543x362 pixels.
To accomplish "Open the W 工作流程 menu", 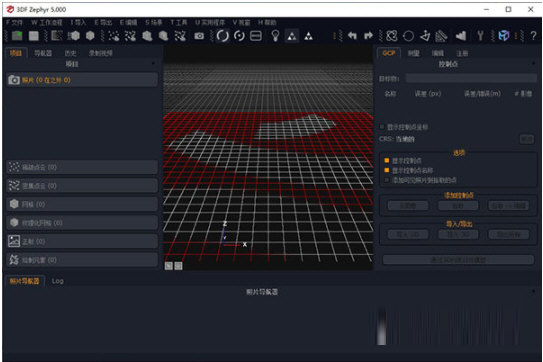I will pyautogui.click(x=47, y=23).
